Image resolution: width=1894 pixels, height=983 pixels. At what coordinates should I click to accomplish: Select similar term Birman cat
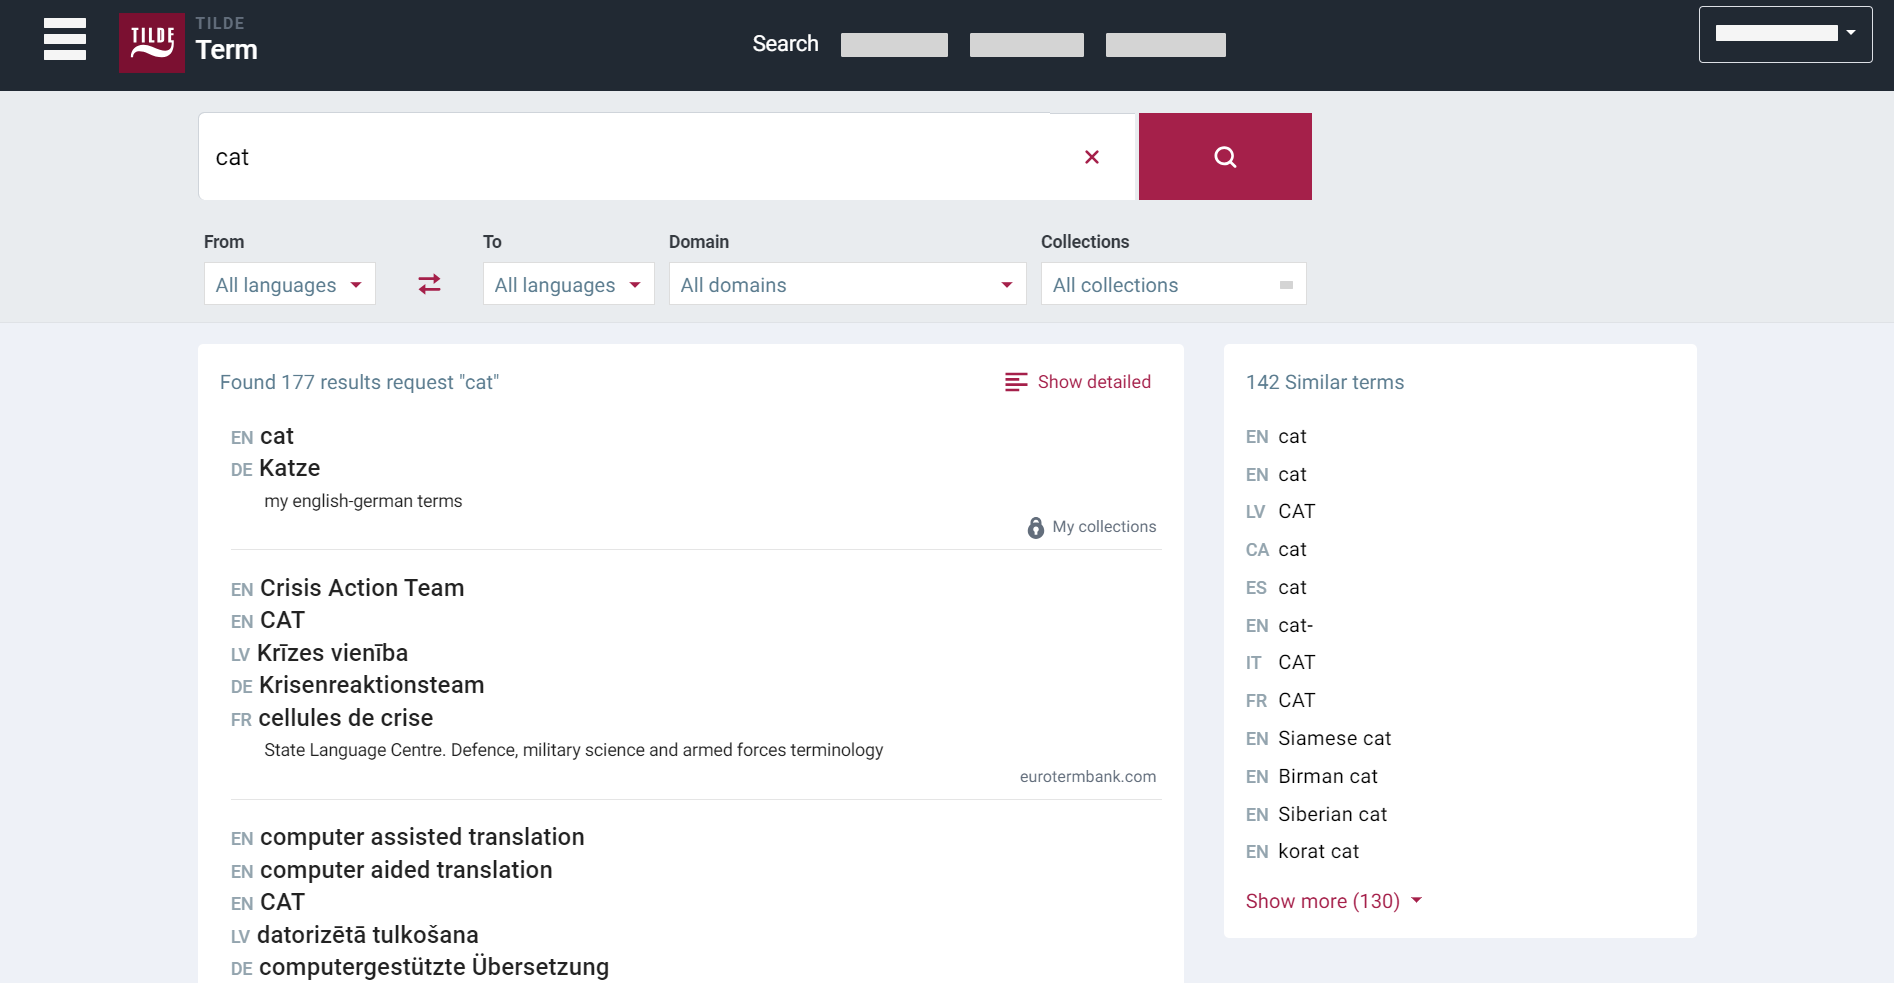click(x=1328, y=777)
